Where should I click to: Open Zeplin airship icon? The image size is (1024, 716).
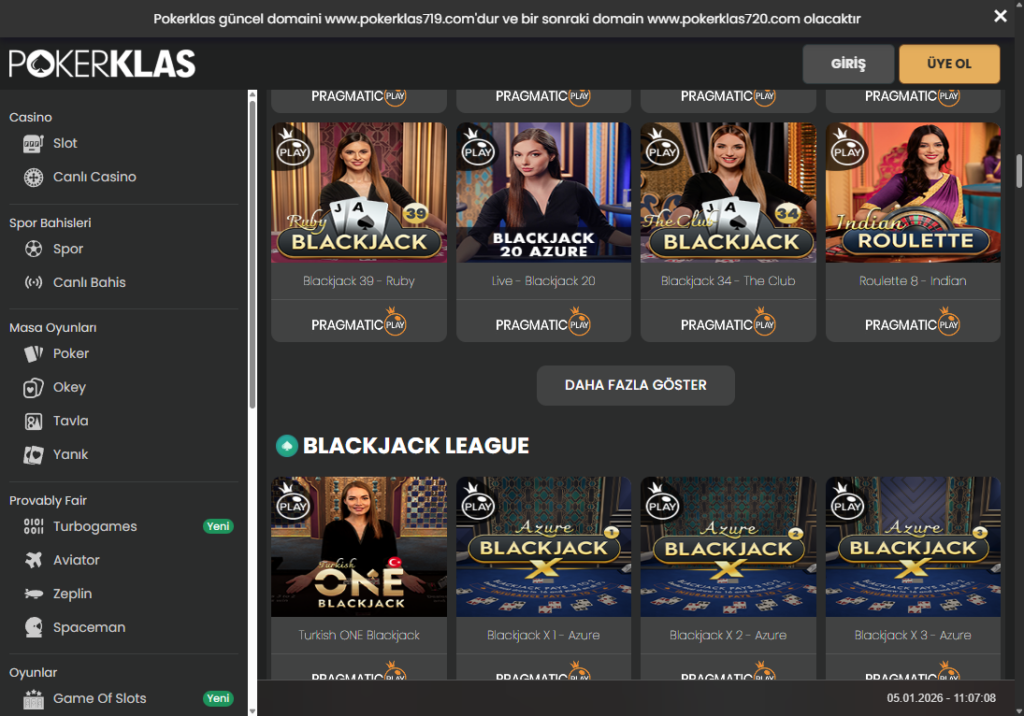(x=33, y=594)
